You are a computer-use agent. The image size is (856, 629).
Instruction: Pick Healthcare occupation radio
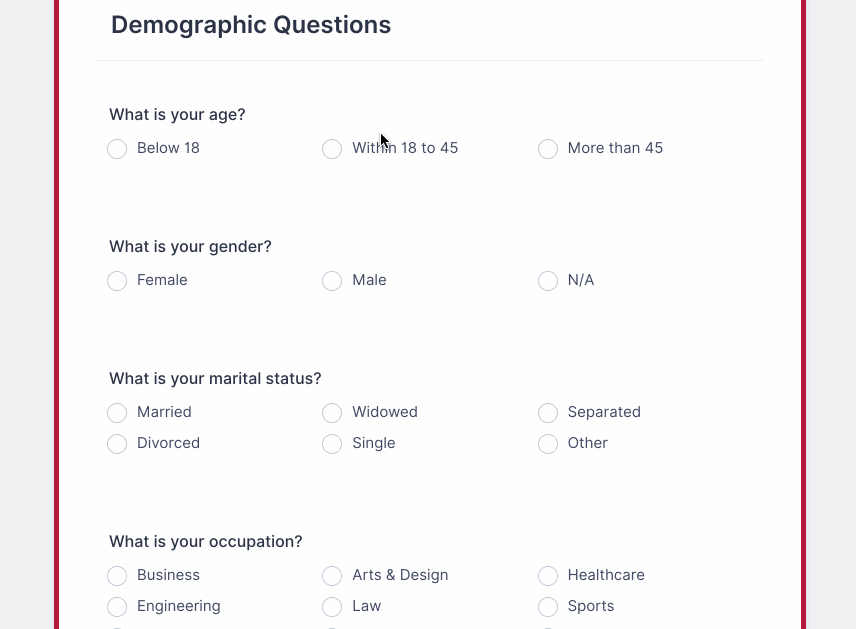coord(548,576)
